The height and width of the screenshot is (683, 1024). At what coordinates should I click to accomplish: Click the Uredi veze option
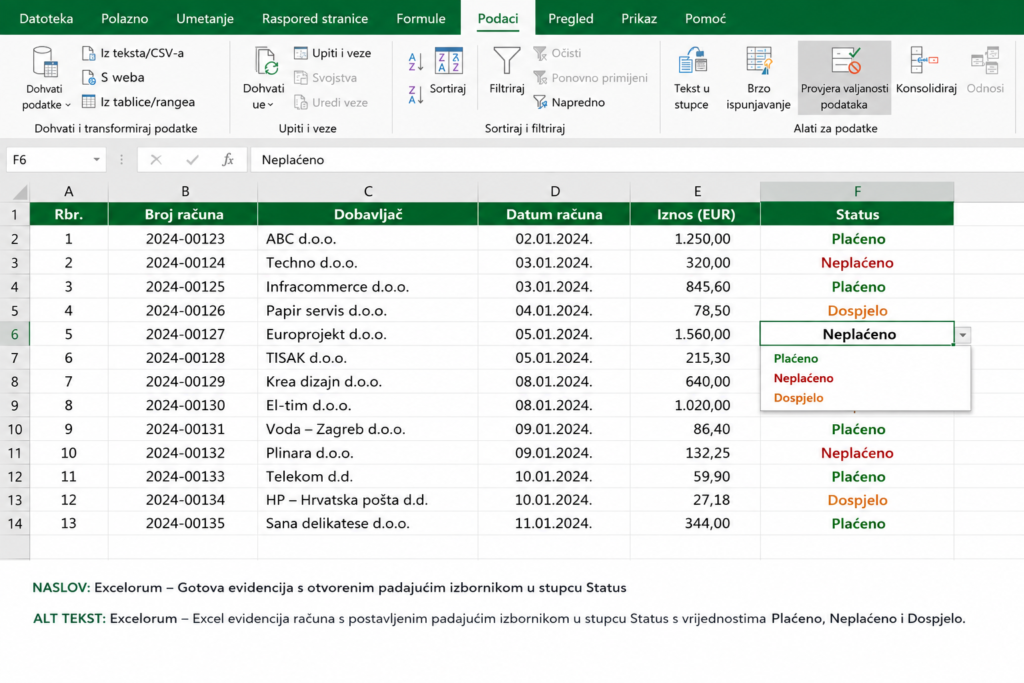pos(330,103)
